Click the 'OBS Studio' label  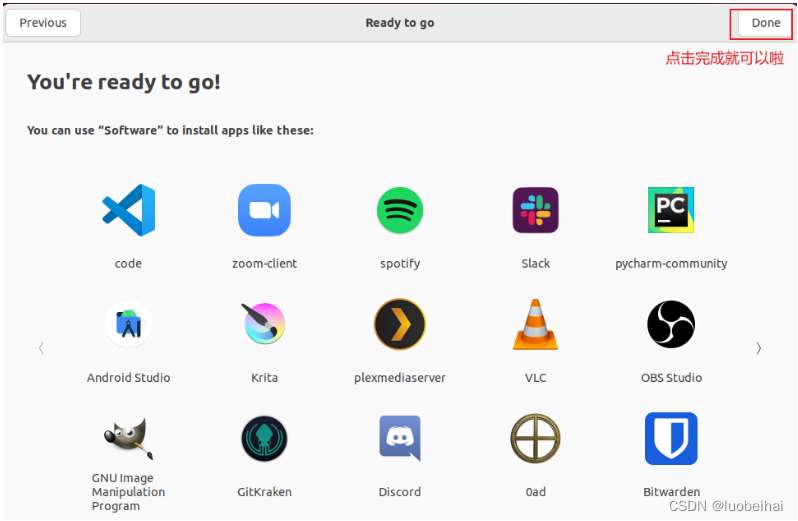point(671,378)
